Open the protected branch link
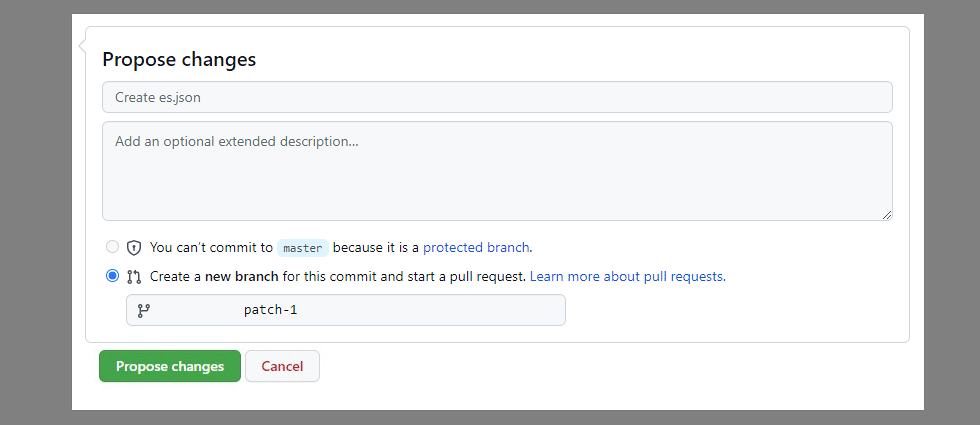980x425 pixels. click(476, 247)
